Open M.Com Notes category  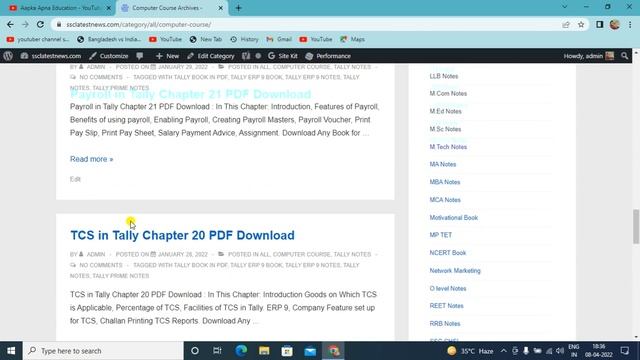pyautogui.click(x=448, y=93)
